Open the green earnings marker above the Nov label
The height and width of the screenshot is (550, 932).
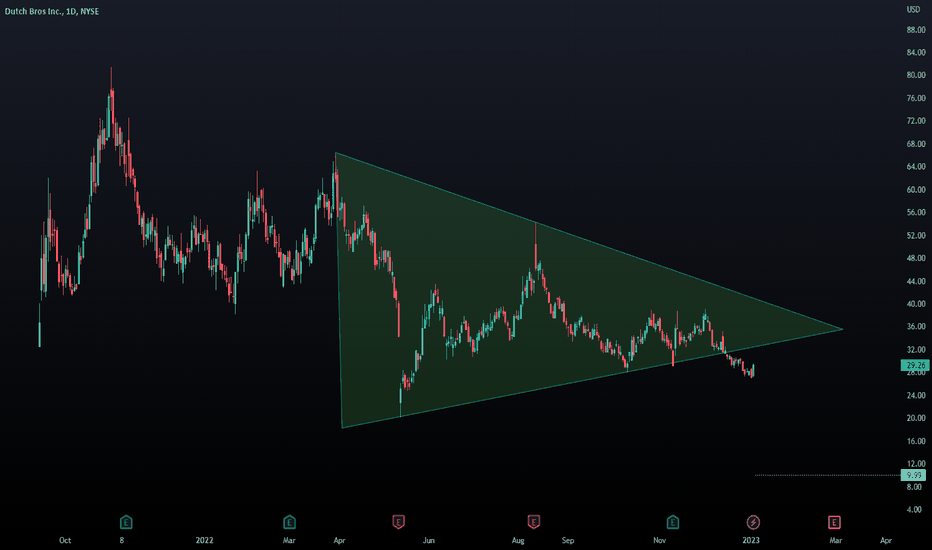[672, 523]
